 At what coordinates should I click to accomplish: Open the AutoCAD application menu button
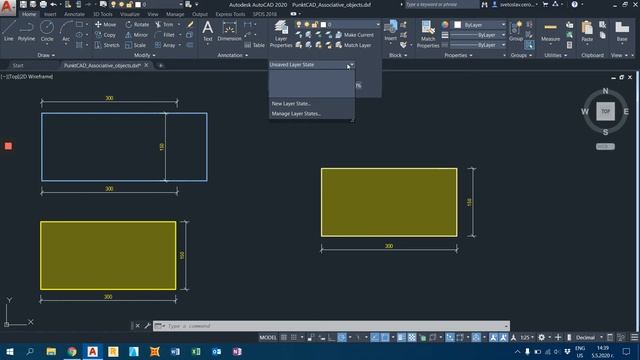pos(7,7)
